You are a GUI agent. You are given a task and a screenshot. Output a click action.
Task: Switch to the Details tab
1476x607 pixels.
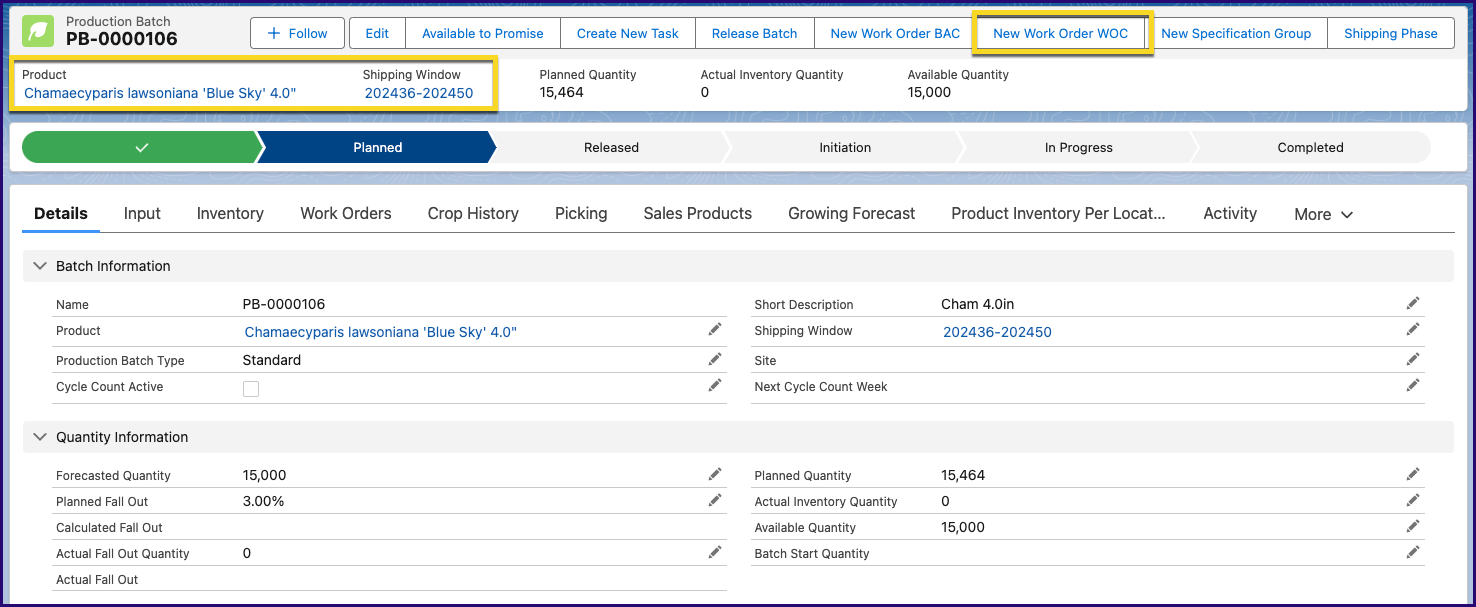61,213
